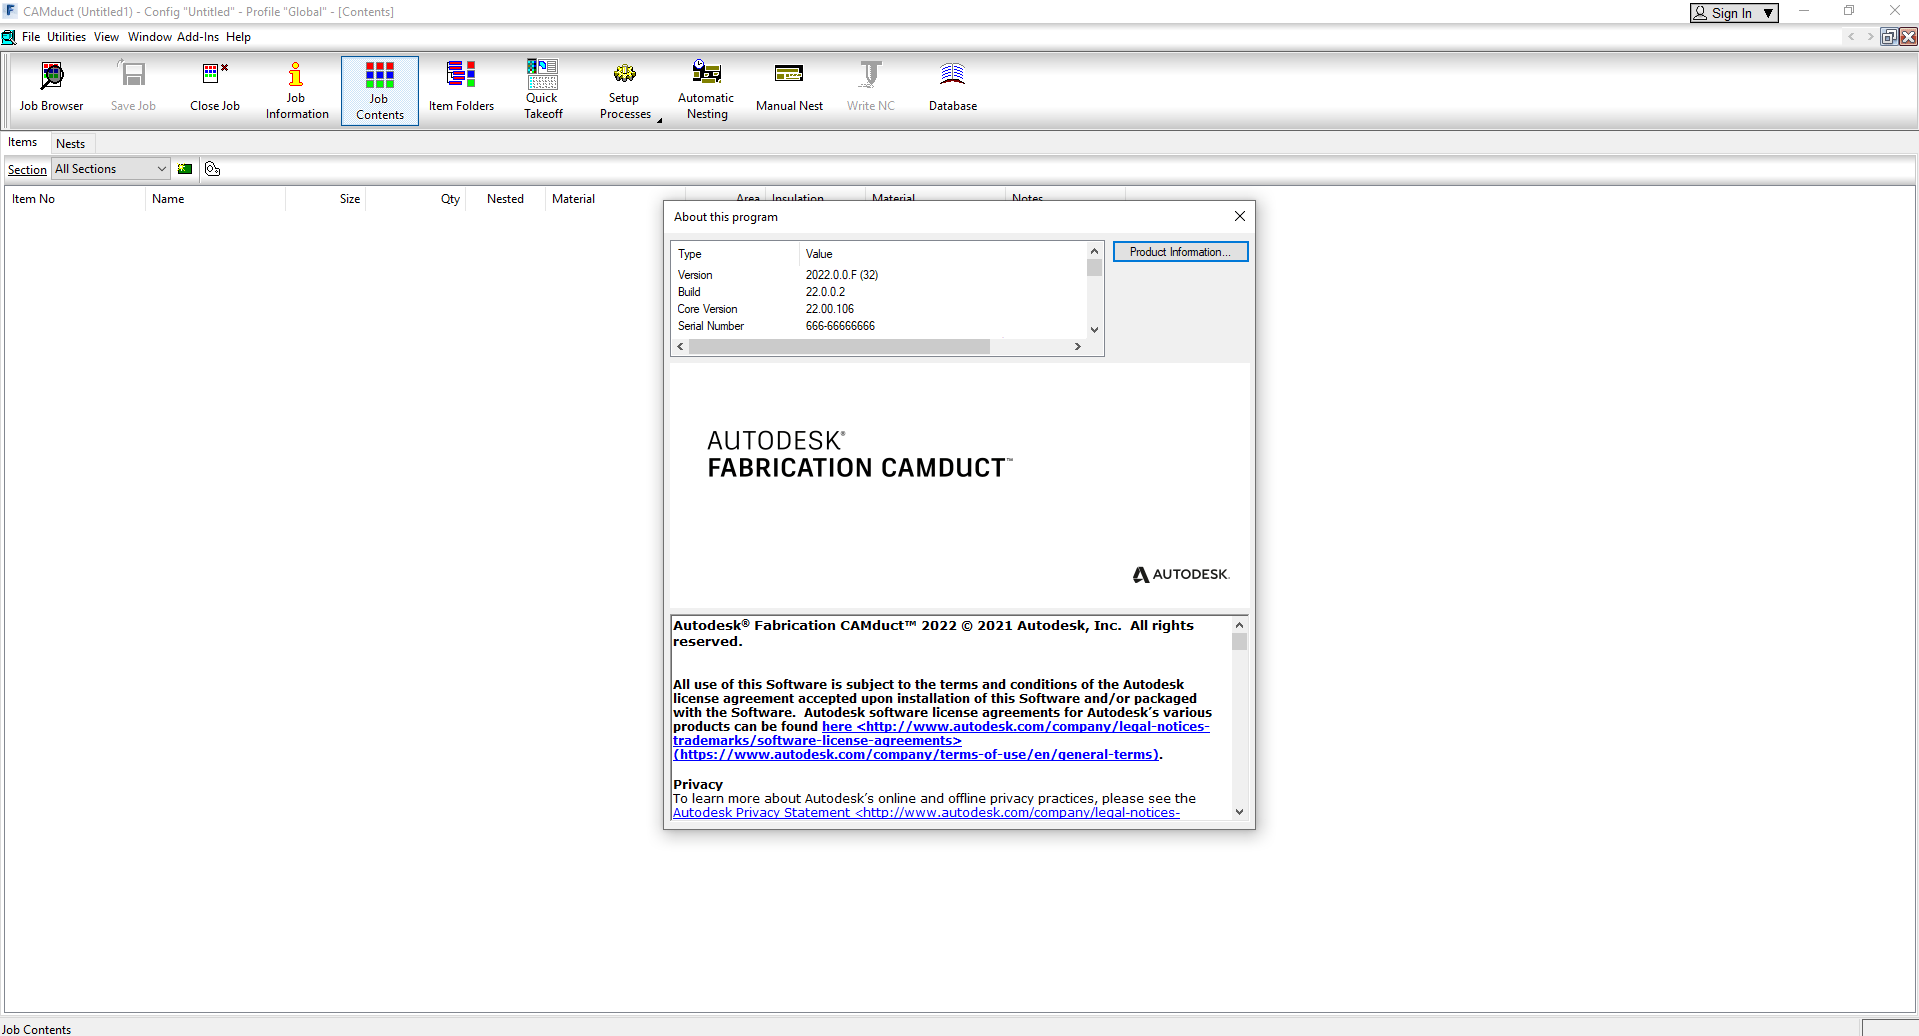Click the Write NC toolbar icon
Image resolution: width=1919 pixels, height=1036 pixels.
(x=871, y=87)
